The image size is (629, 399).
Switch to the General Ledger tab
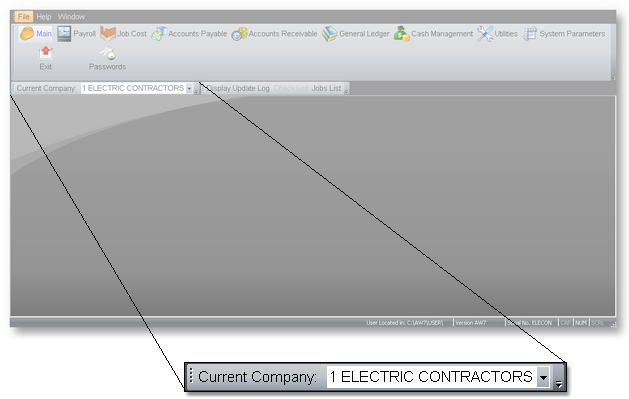tap(356, 34)
